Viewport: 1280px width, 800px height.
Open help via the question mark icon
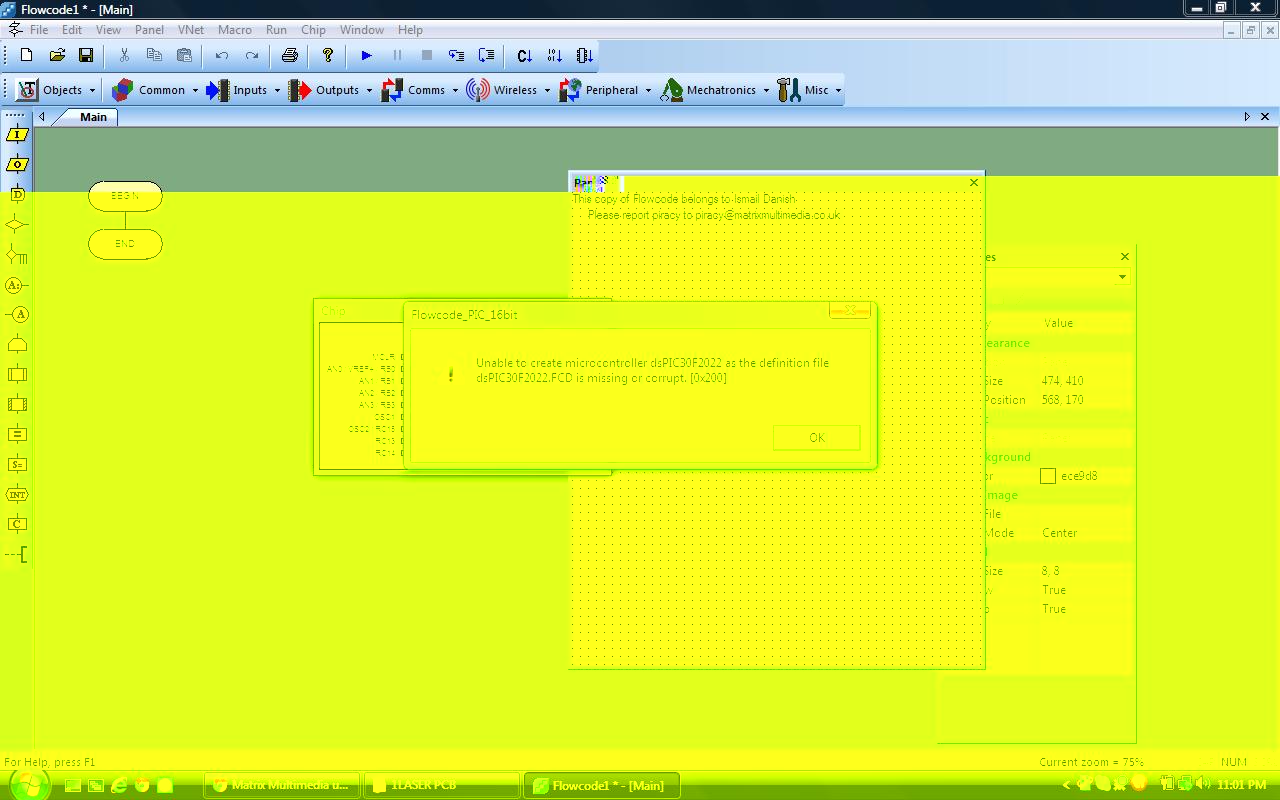(328, 55)
